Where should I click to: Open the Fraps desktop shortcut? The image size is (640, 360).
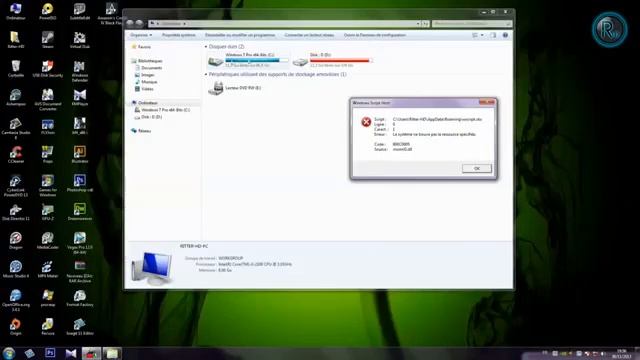pyautogui.click(x=47, y=154)
